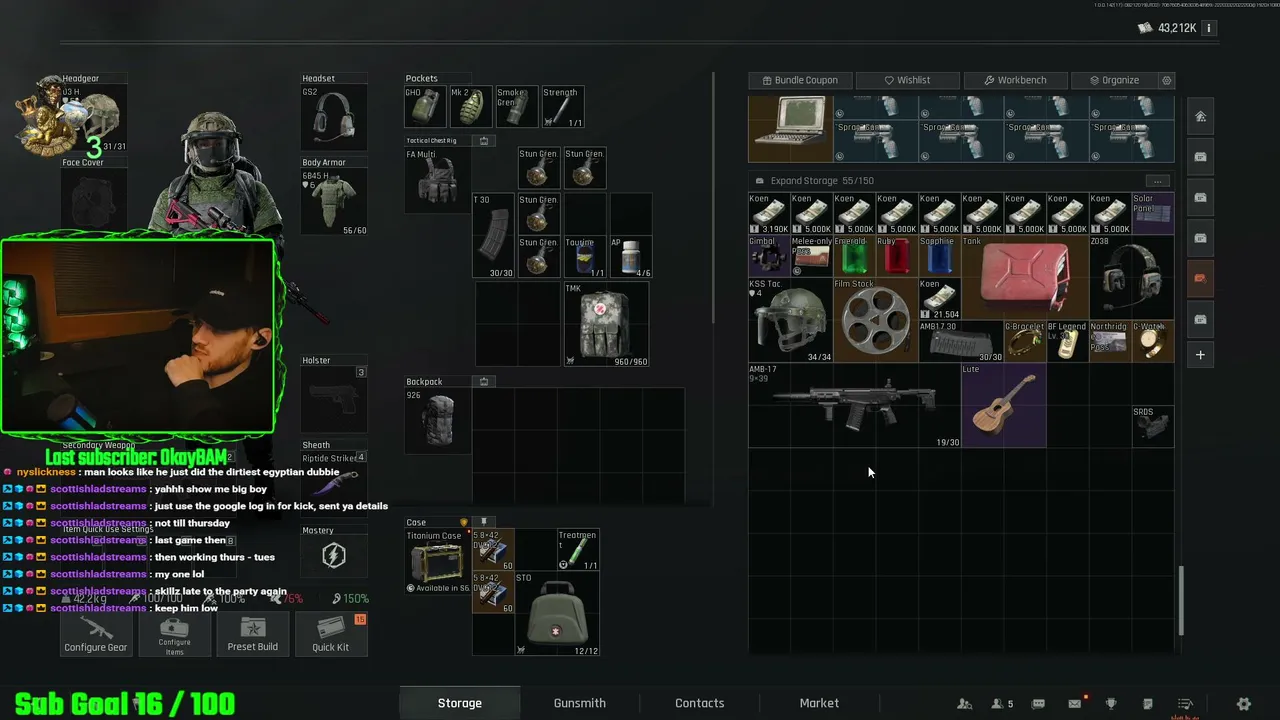Select the Emerald gem in storage
This screenshot has height=720, width=1280.
(854, 256)
